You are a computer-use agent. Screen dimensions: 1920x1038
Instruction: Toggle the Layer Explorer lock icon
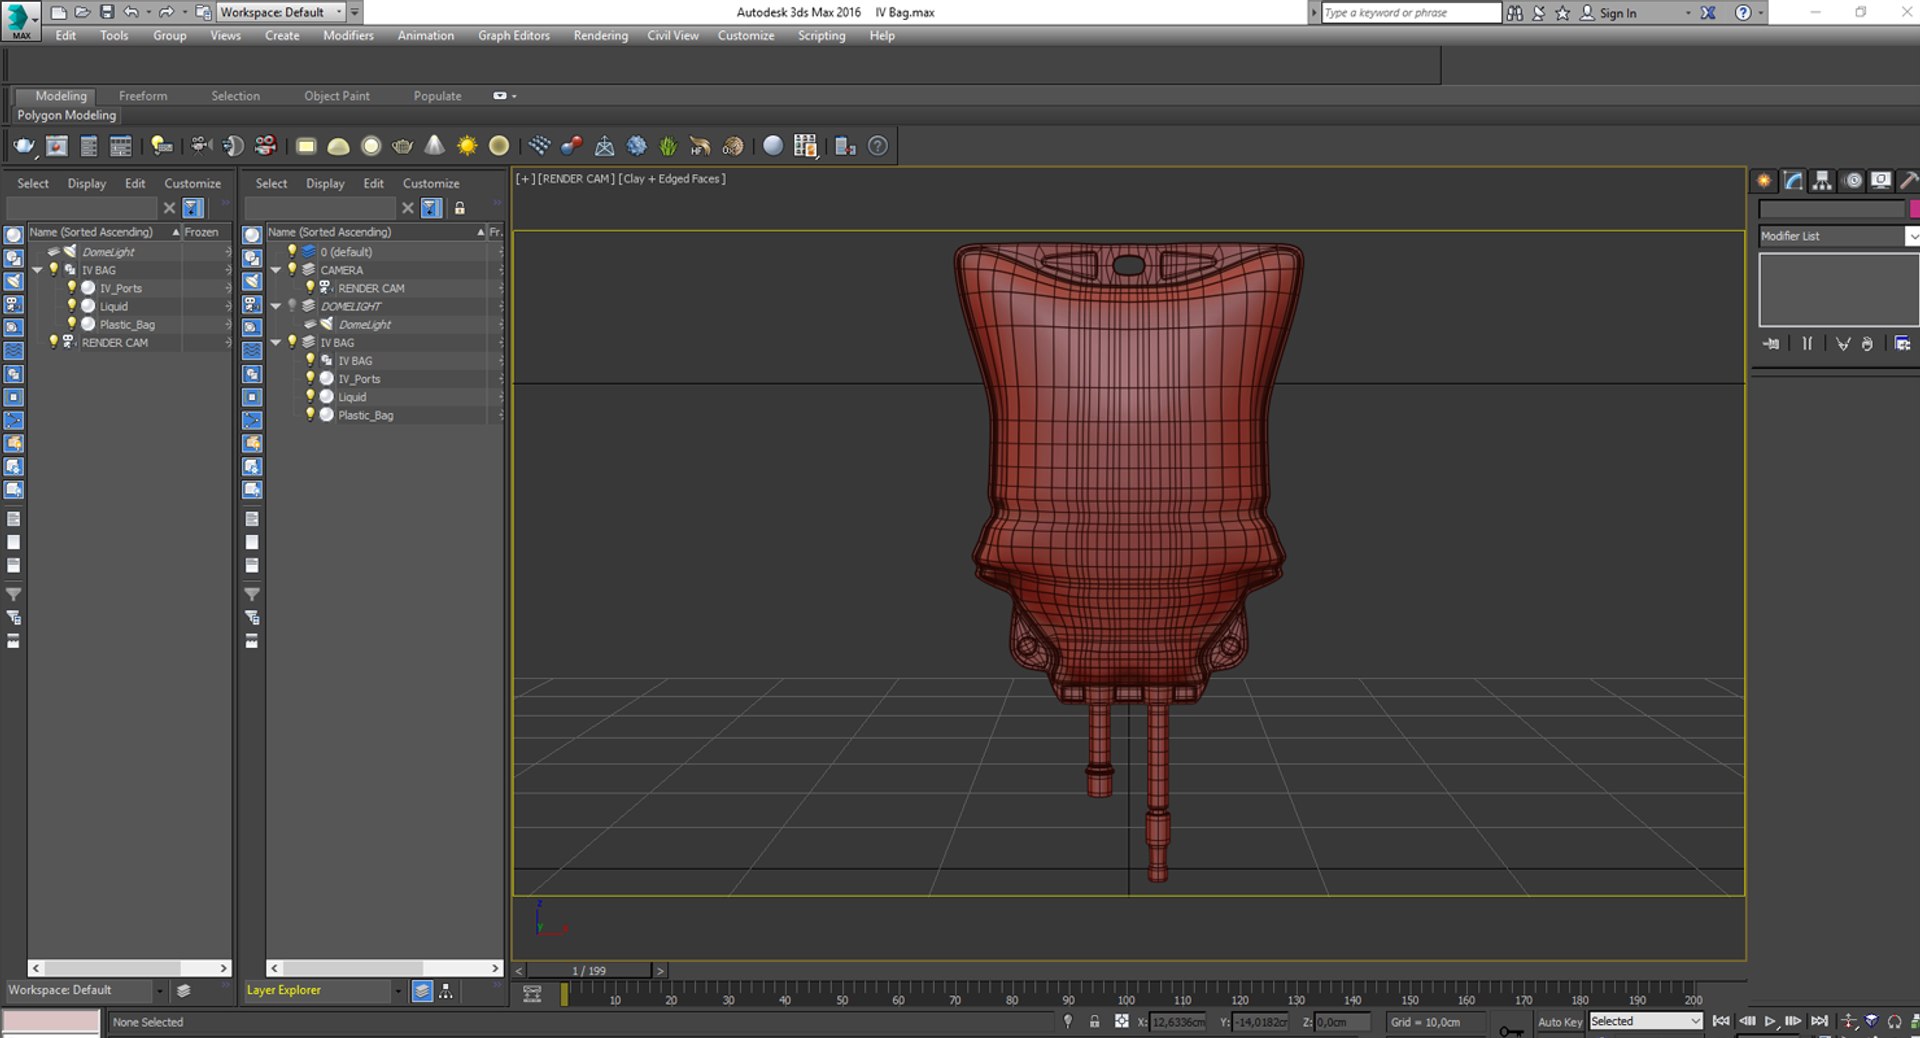(x=460, y=208)
